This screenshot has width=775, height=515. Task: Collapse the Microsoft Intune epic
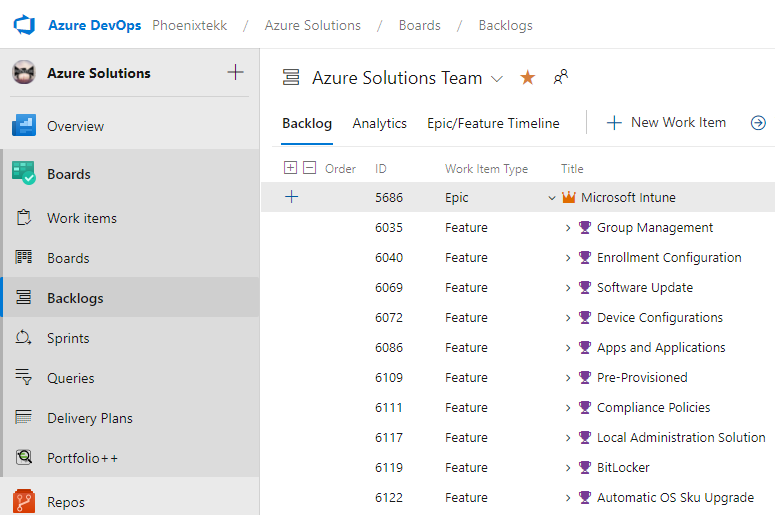(x=552, y=198)
